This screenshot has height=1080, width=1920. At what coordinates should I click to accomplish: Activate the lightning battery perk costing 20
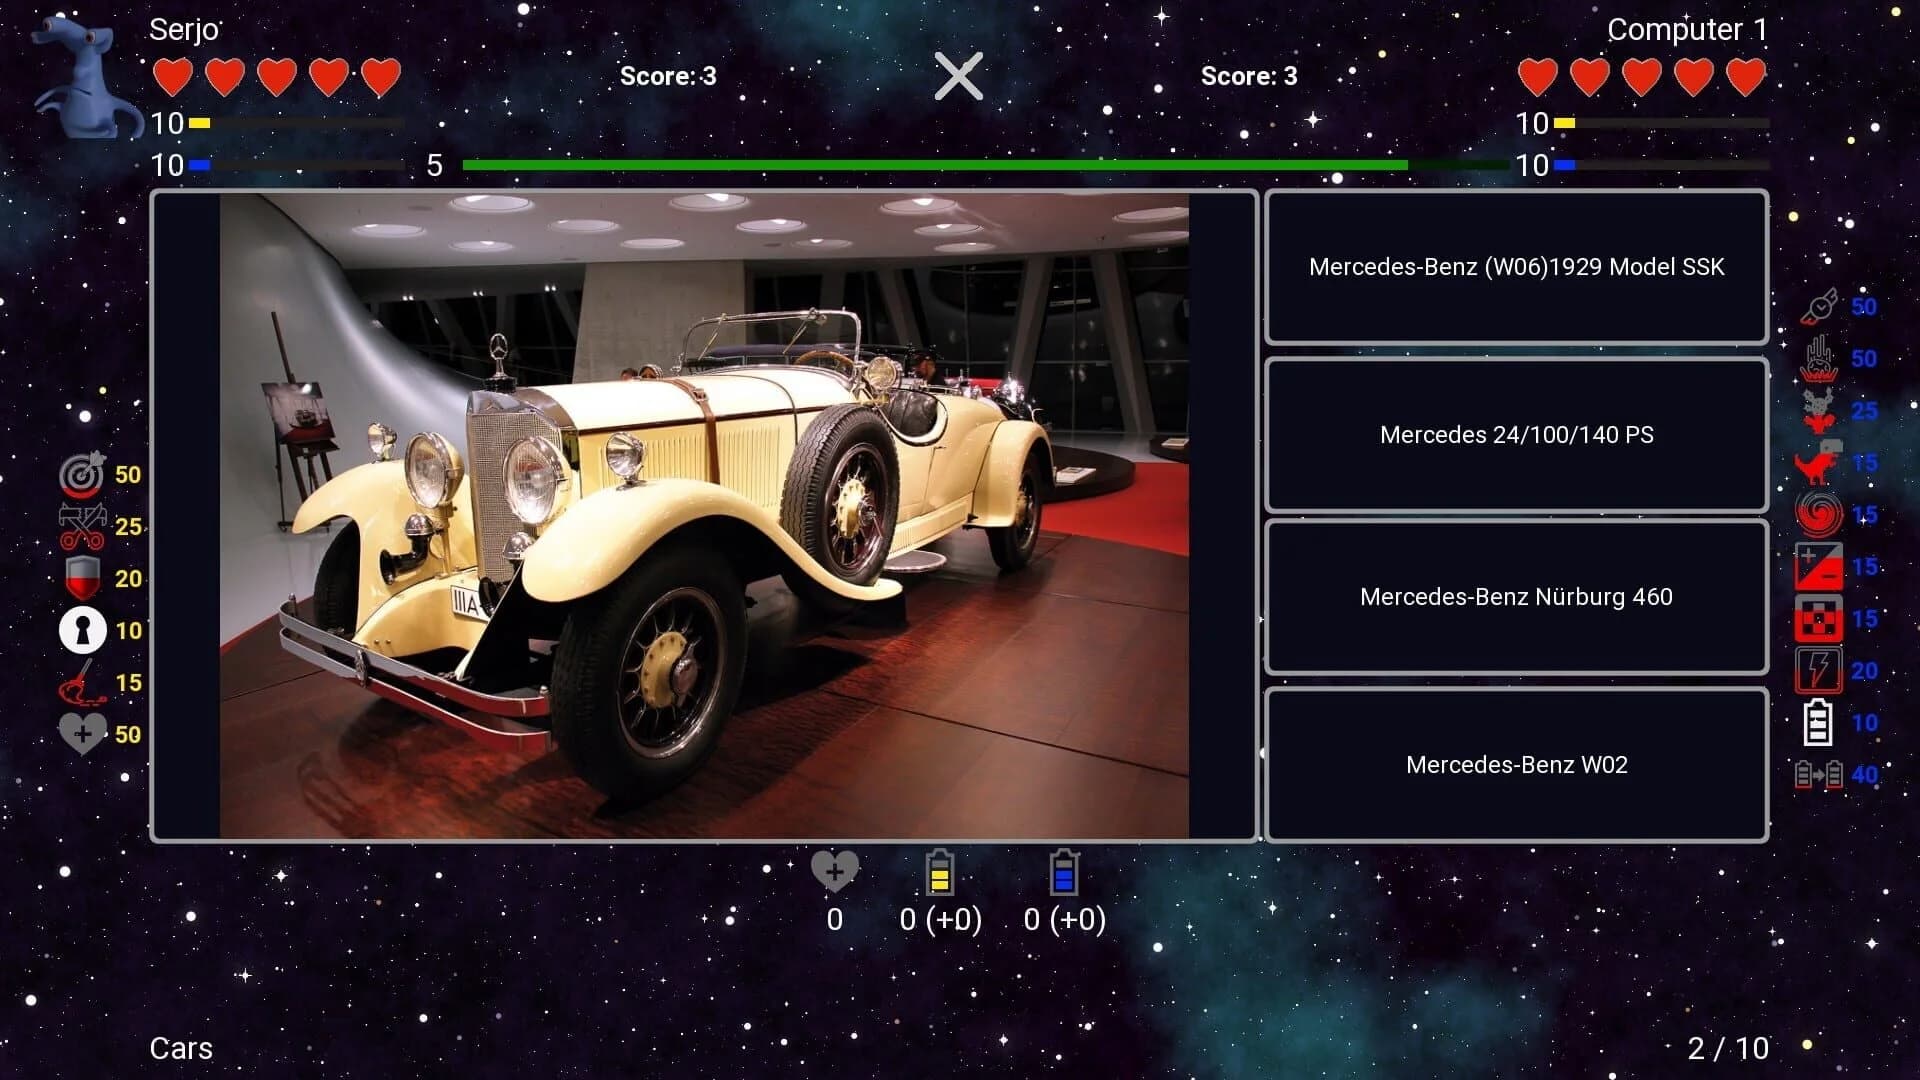pyautogui.click(x=1822, y=670)
